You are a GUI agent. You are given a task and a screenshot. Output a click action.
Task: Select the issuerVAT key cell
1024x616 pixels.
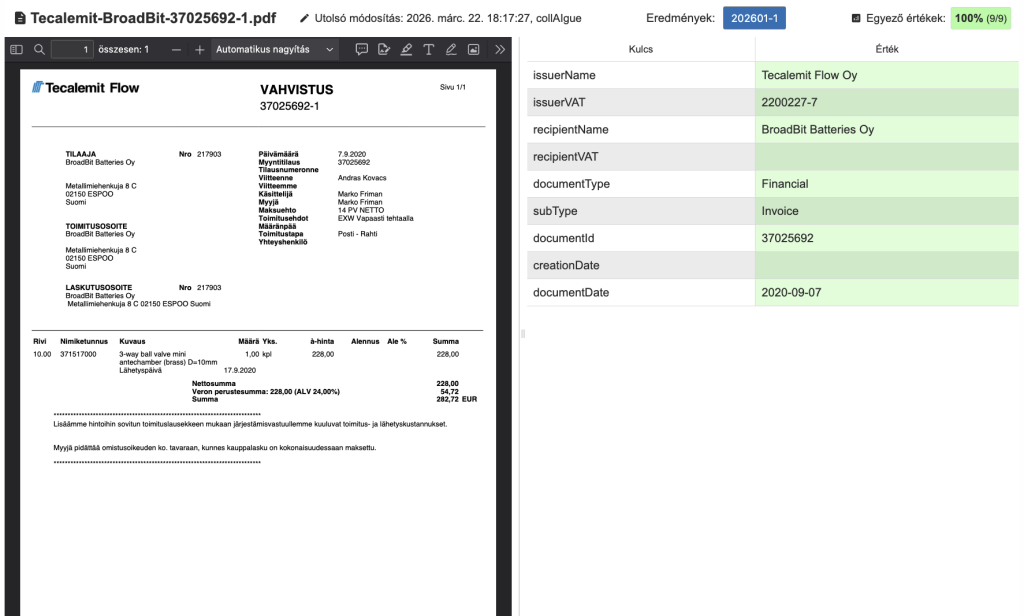641,103
